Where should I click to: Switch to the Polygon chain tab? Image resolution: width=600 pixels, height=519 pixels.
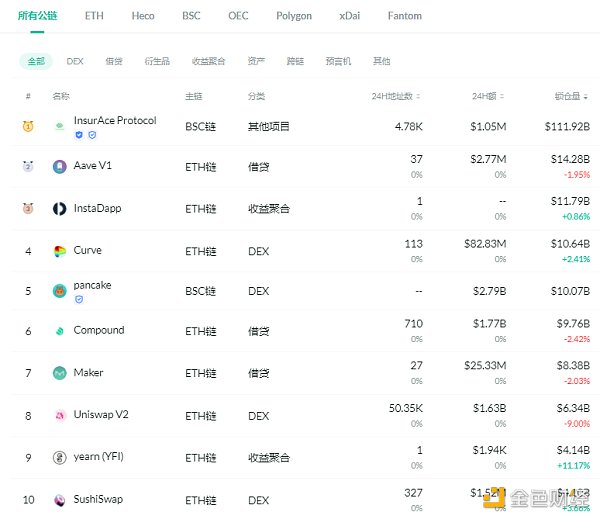point(294,16)
